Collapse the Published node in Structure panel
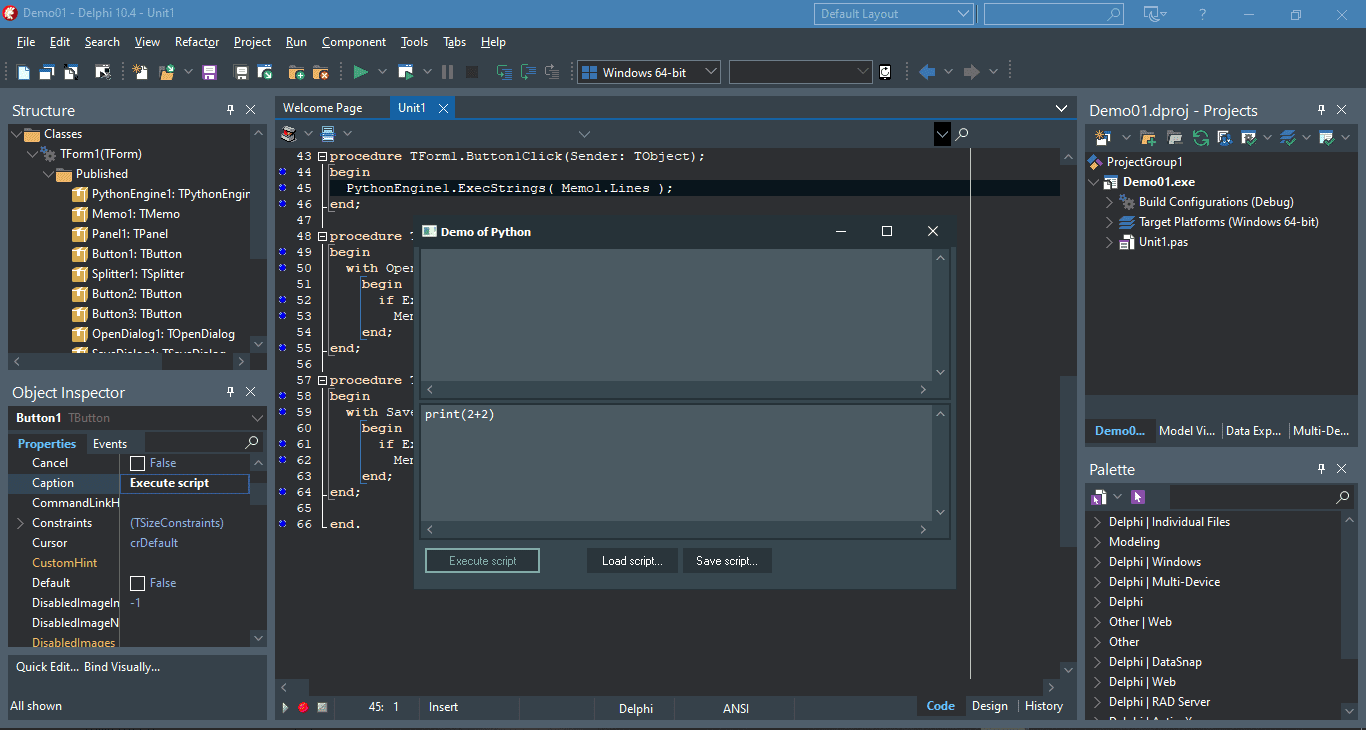The width and height of the screenshot is (1366, 730). point(48,173)
